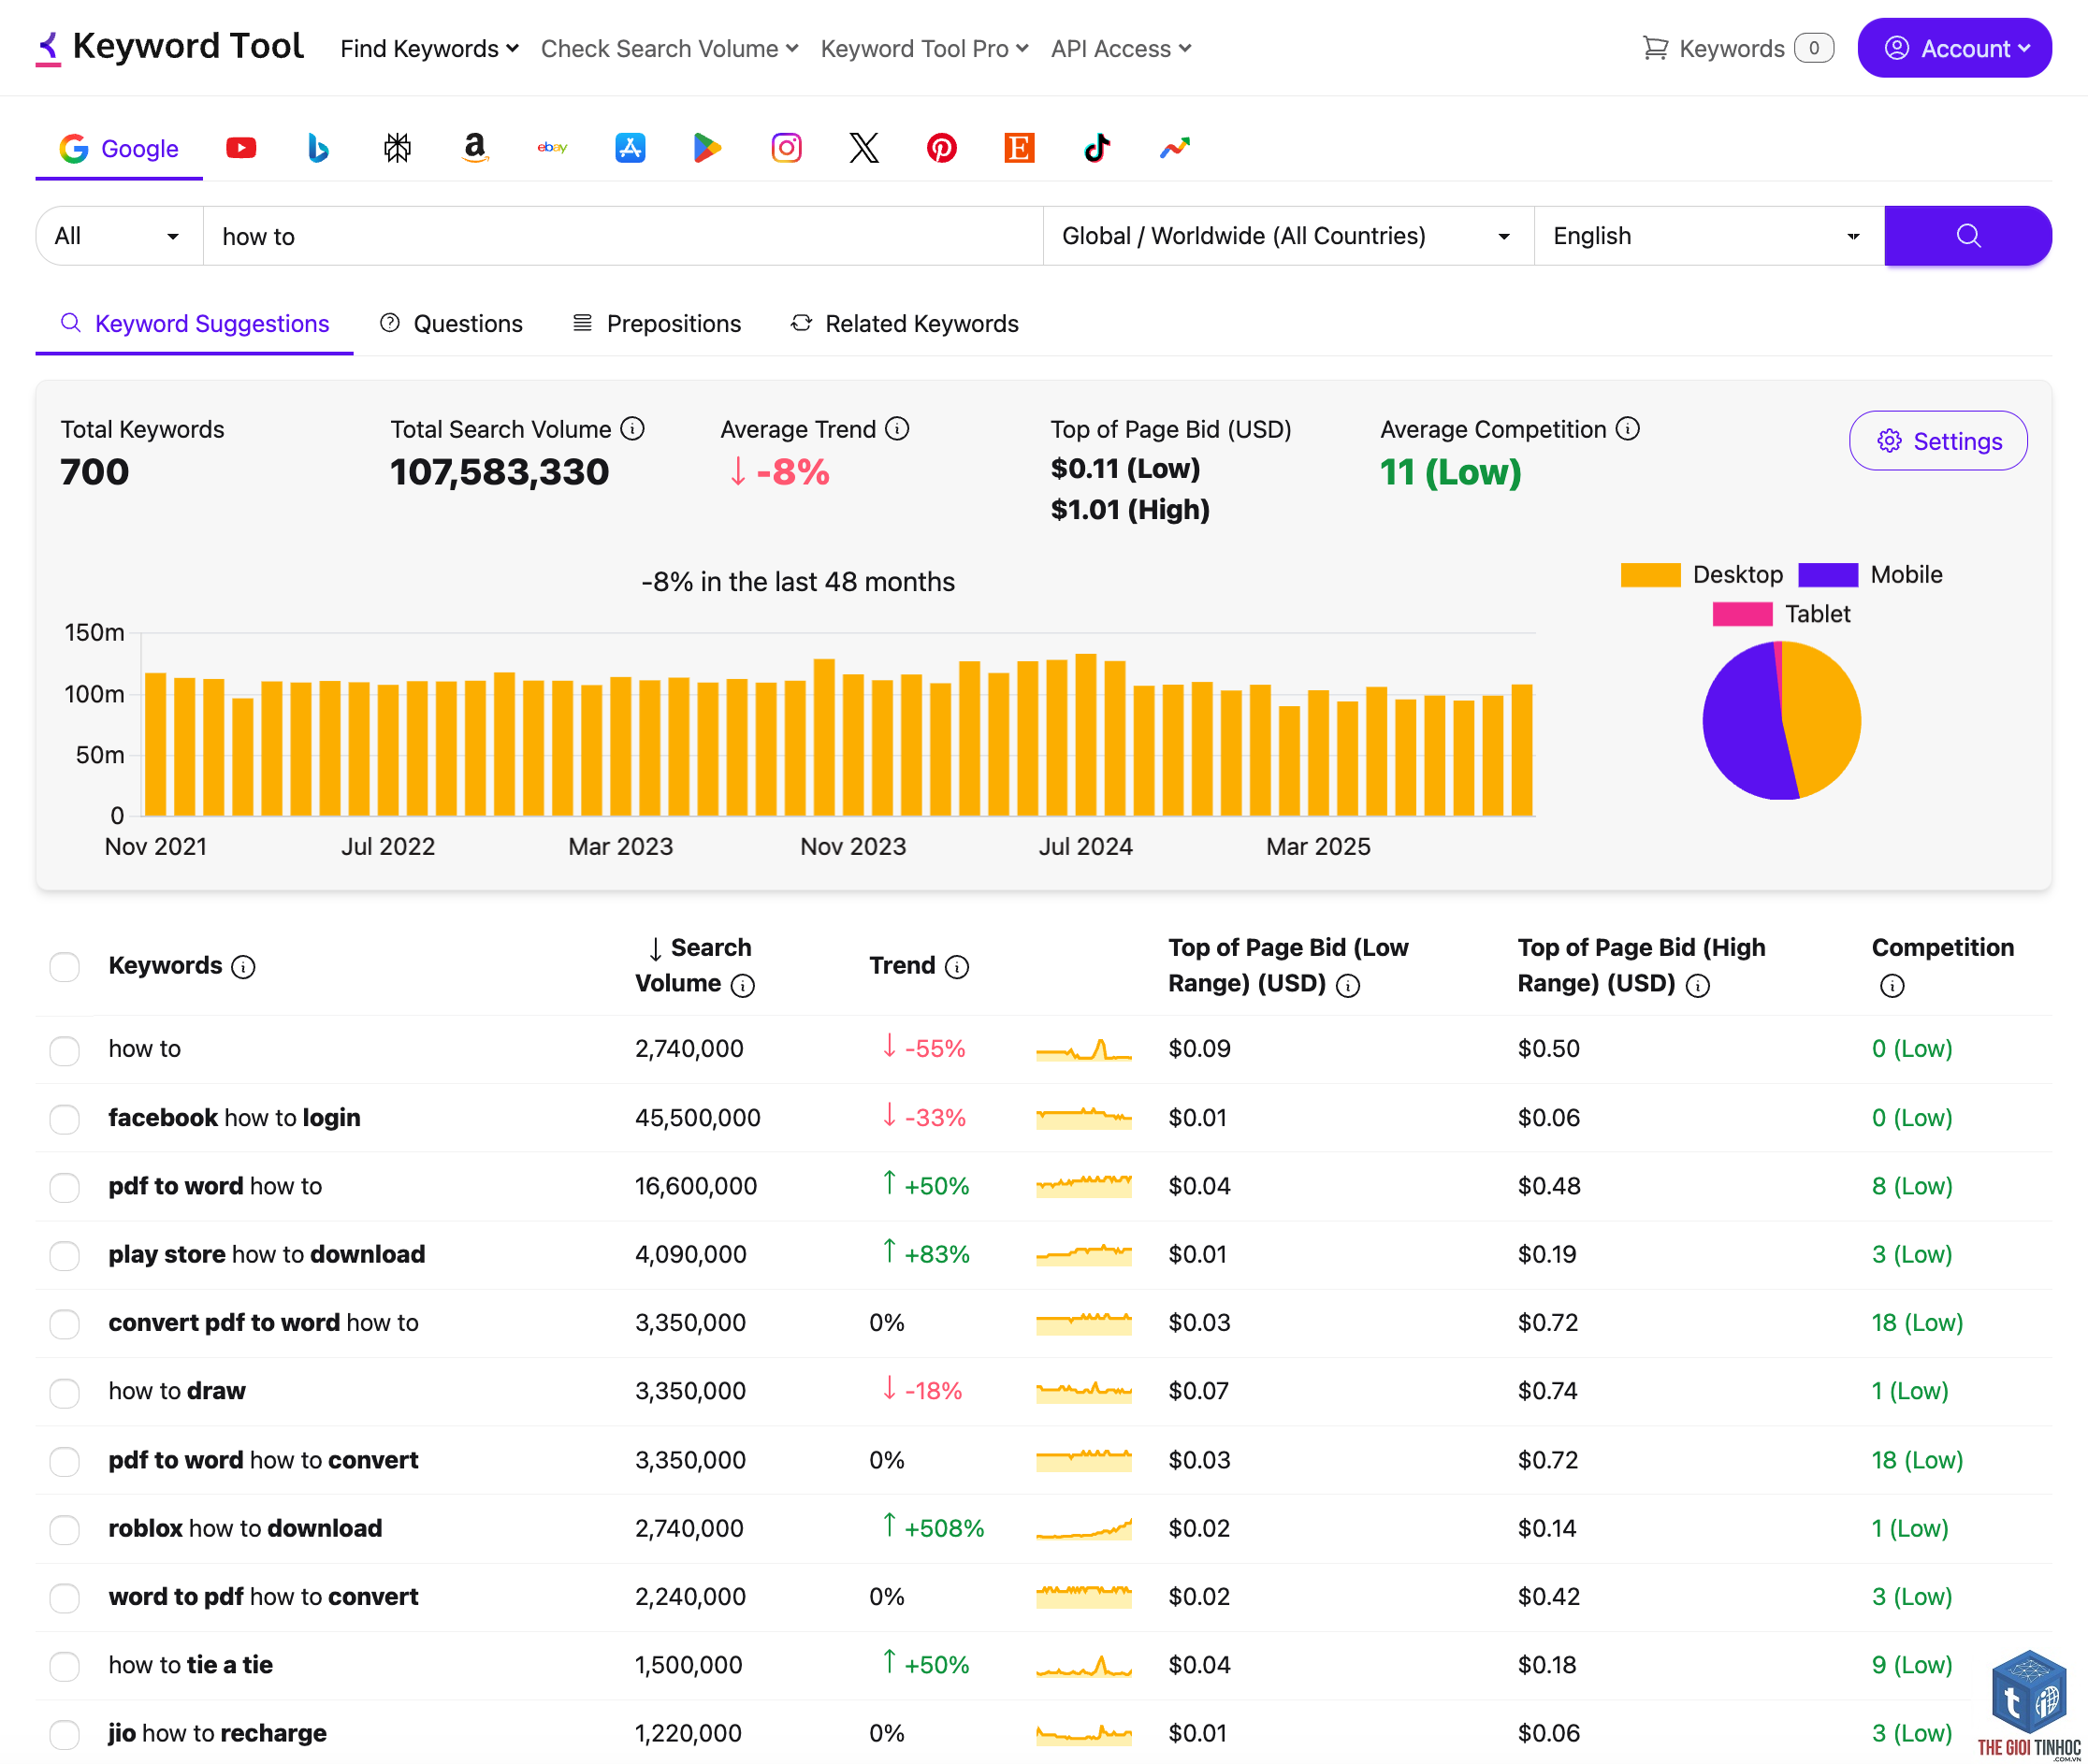Open the Related Keywords tab
Image resolution: width=2088 pixels, height=1764 pixels.
click(904, 324)
